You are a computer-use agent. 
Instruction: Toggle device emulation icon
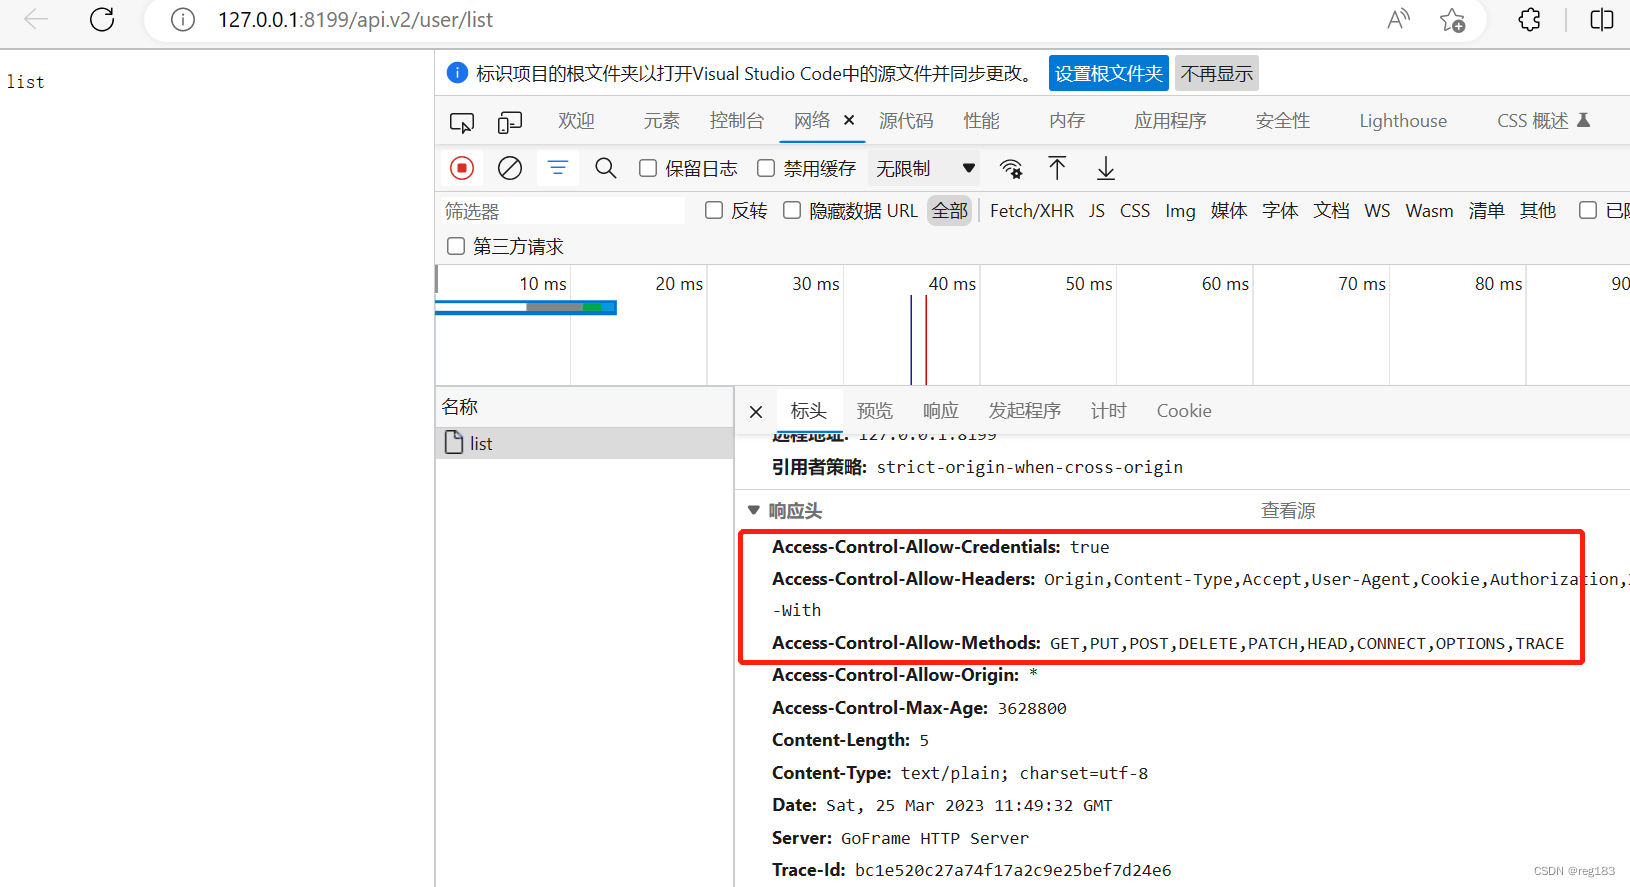tap(510, 122)
